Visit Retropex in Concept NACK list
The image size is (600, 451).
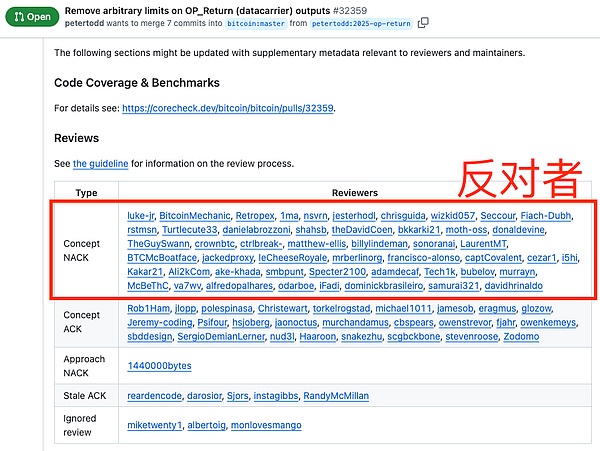pos(254,215)
